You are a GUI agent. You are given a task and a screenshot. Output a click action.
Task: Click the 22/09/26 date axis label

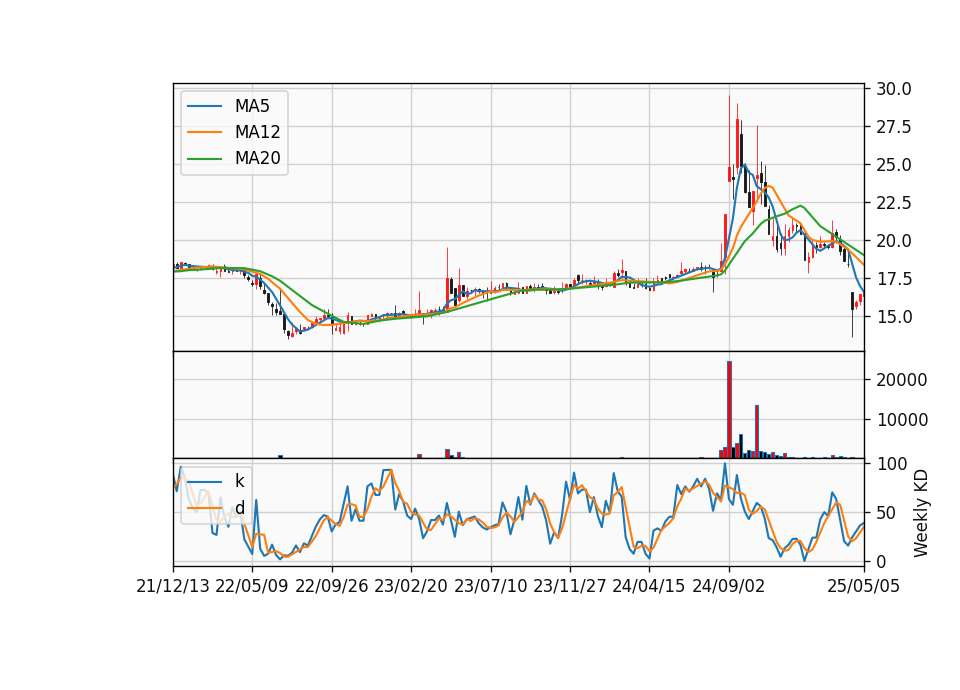click(x=332, y=586)
